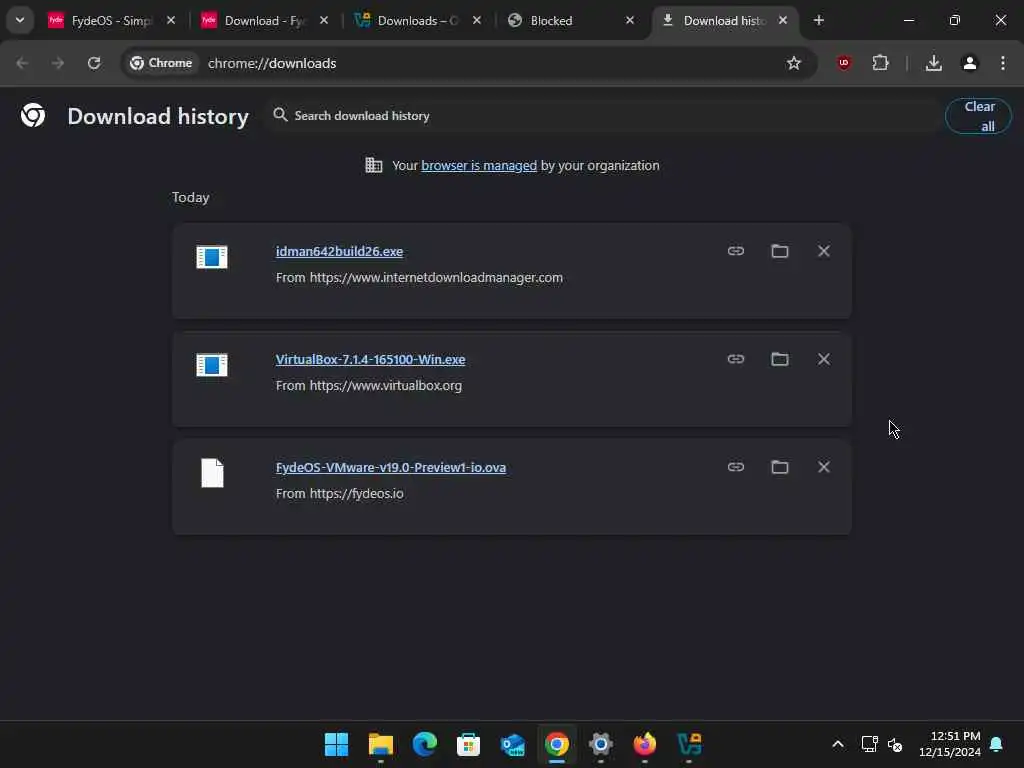Open the VirtualBox-7.1.4-165100-Win.exe file link

point(370,359)
